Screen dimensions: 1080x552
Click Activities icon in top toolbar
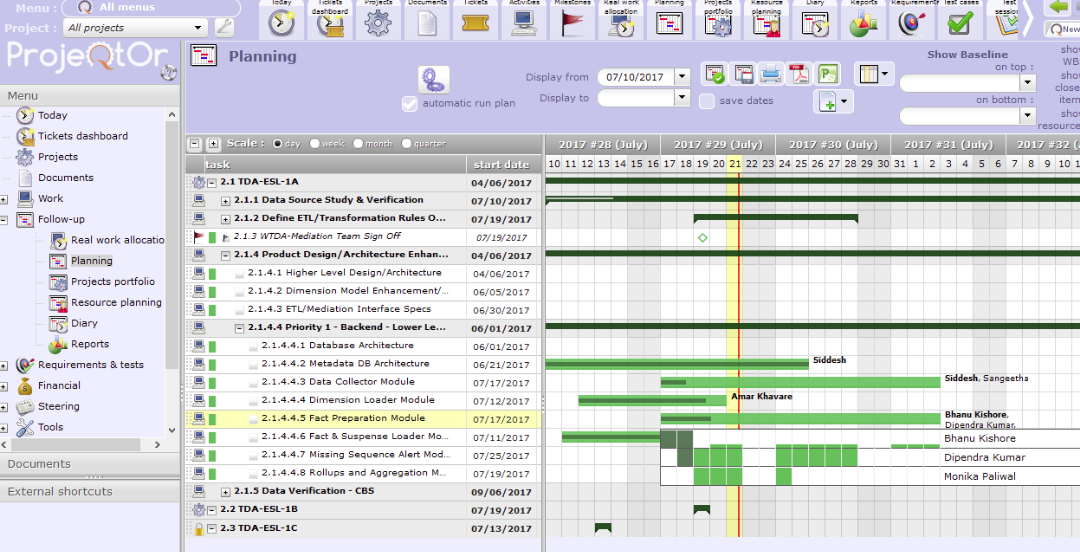pos(524,23)
